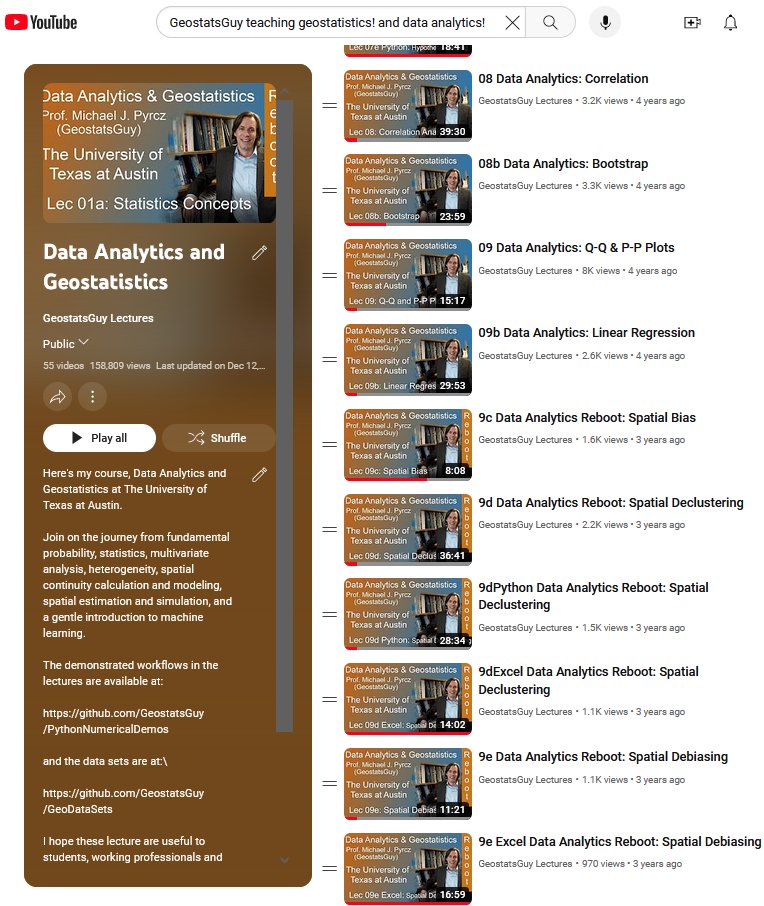
Task: Grab the reorder handle for 9c Spatial Bias
Action: 329,444
